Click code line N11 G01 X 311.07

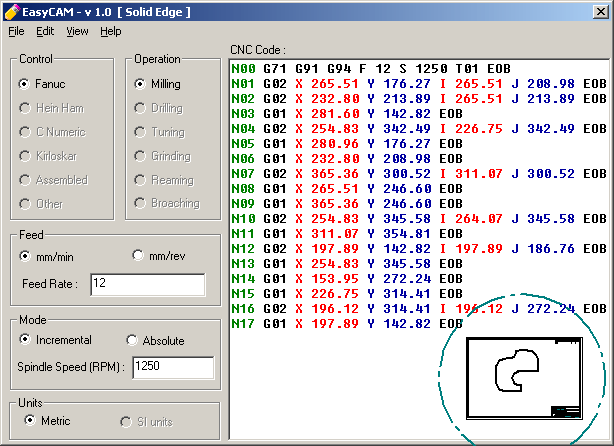[x=347, y=234]
